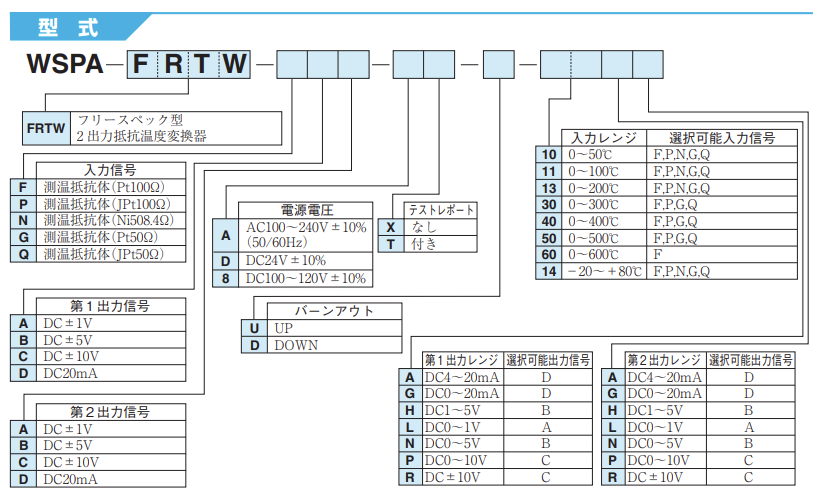The height and width of the screenshot is (497, 817).
Task: Click the letter R box in model code
Action: (x=173, y=65)
